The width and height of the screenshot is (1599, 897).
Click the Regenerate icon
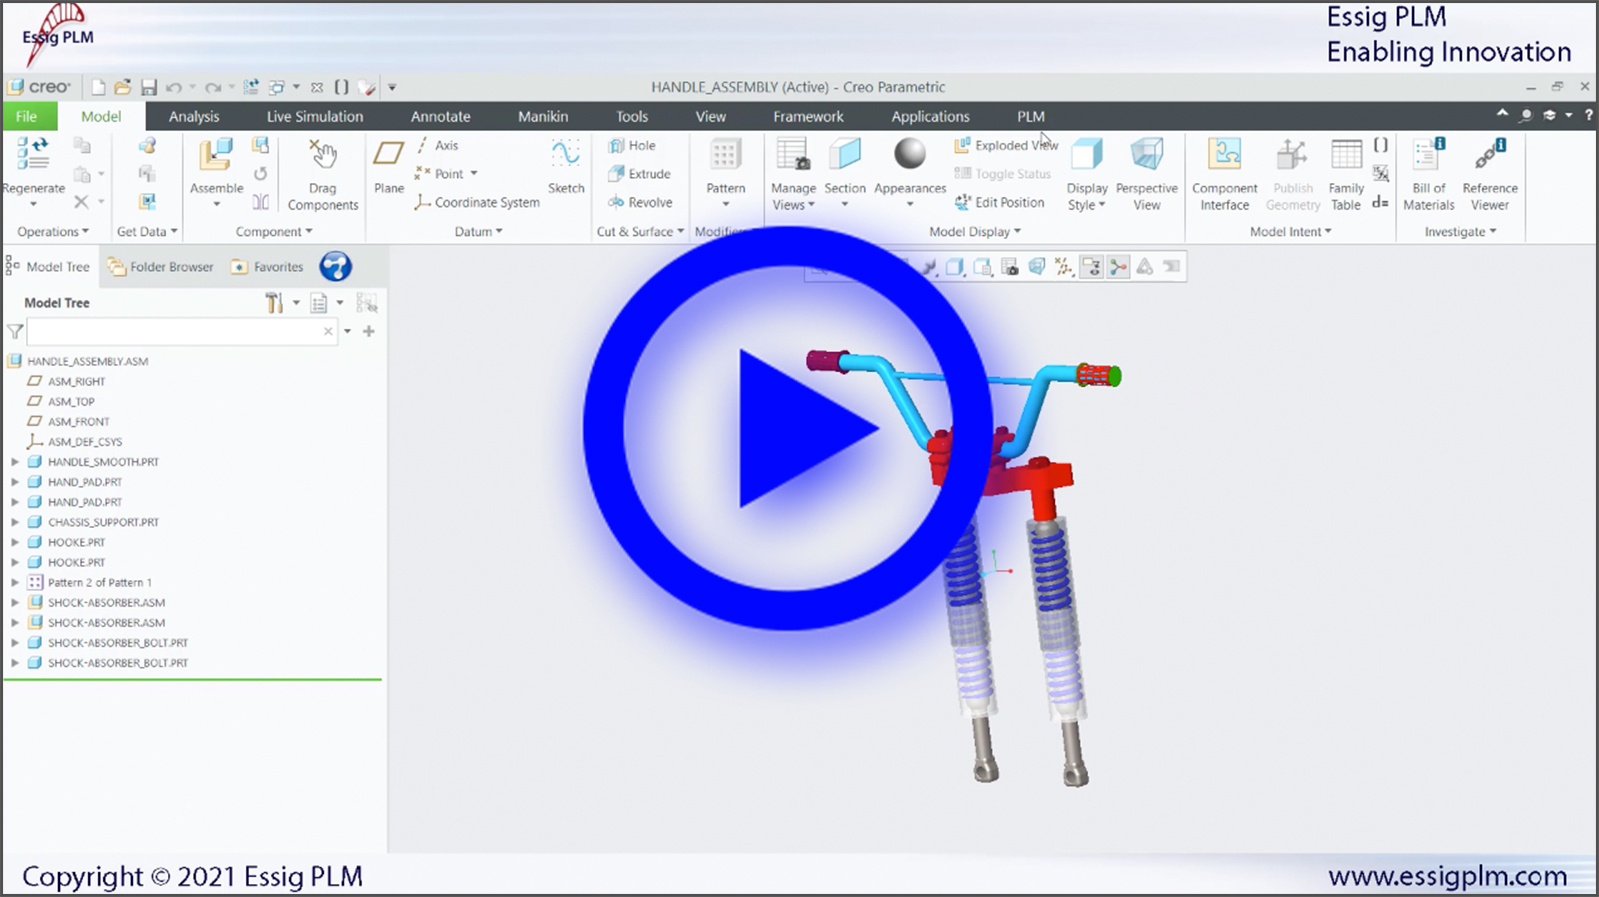(x=33, y=153)
